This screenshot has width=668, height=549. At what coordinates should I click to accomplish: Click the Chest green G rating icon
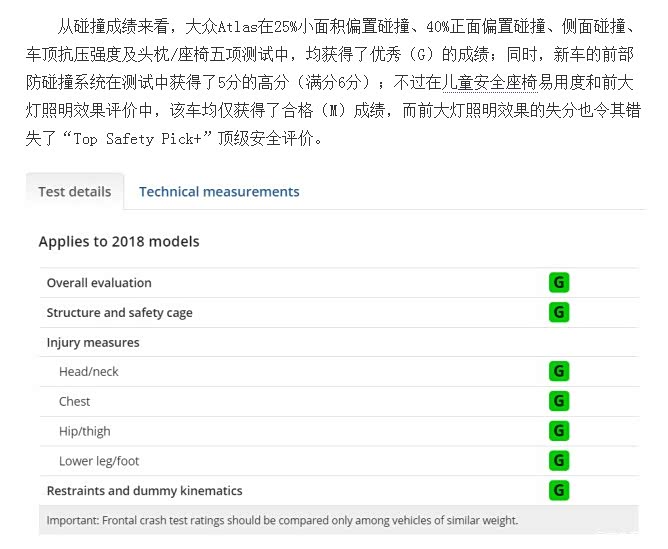click(558, 401)
